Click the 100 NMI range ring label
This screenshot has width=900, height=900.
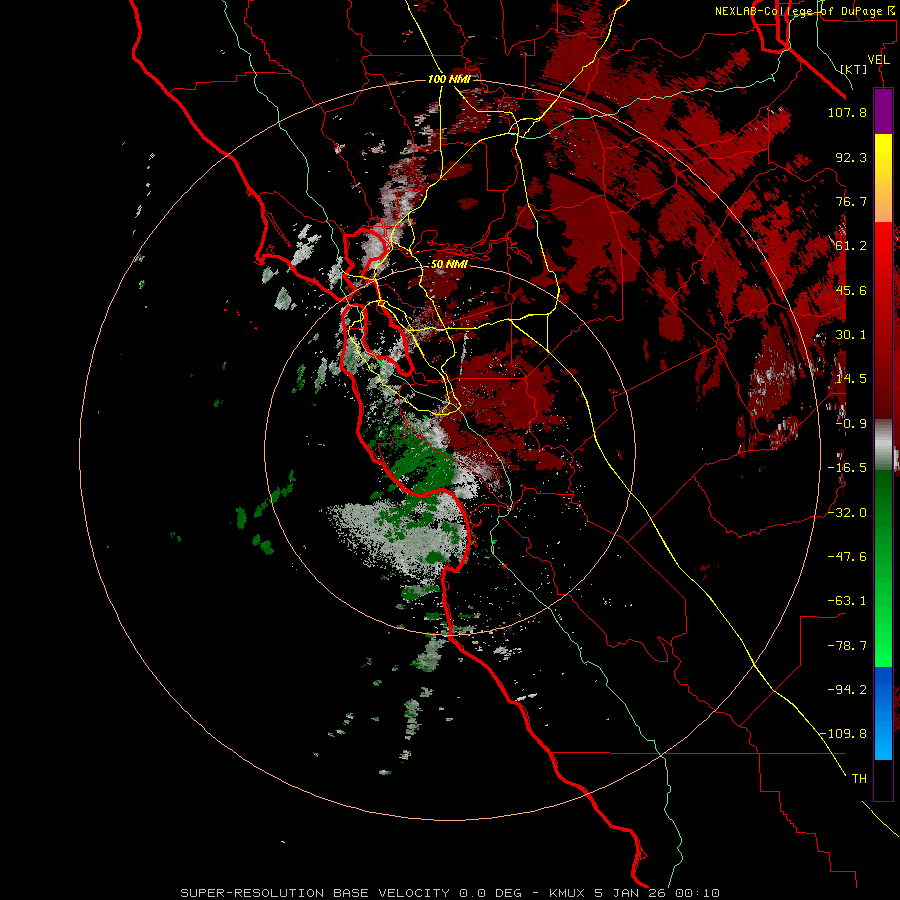[x=449, y=79]
